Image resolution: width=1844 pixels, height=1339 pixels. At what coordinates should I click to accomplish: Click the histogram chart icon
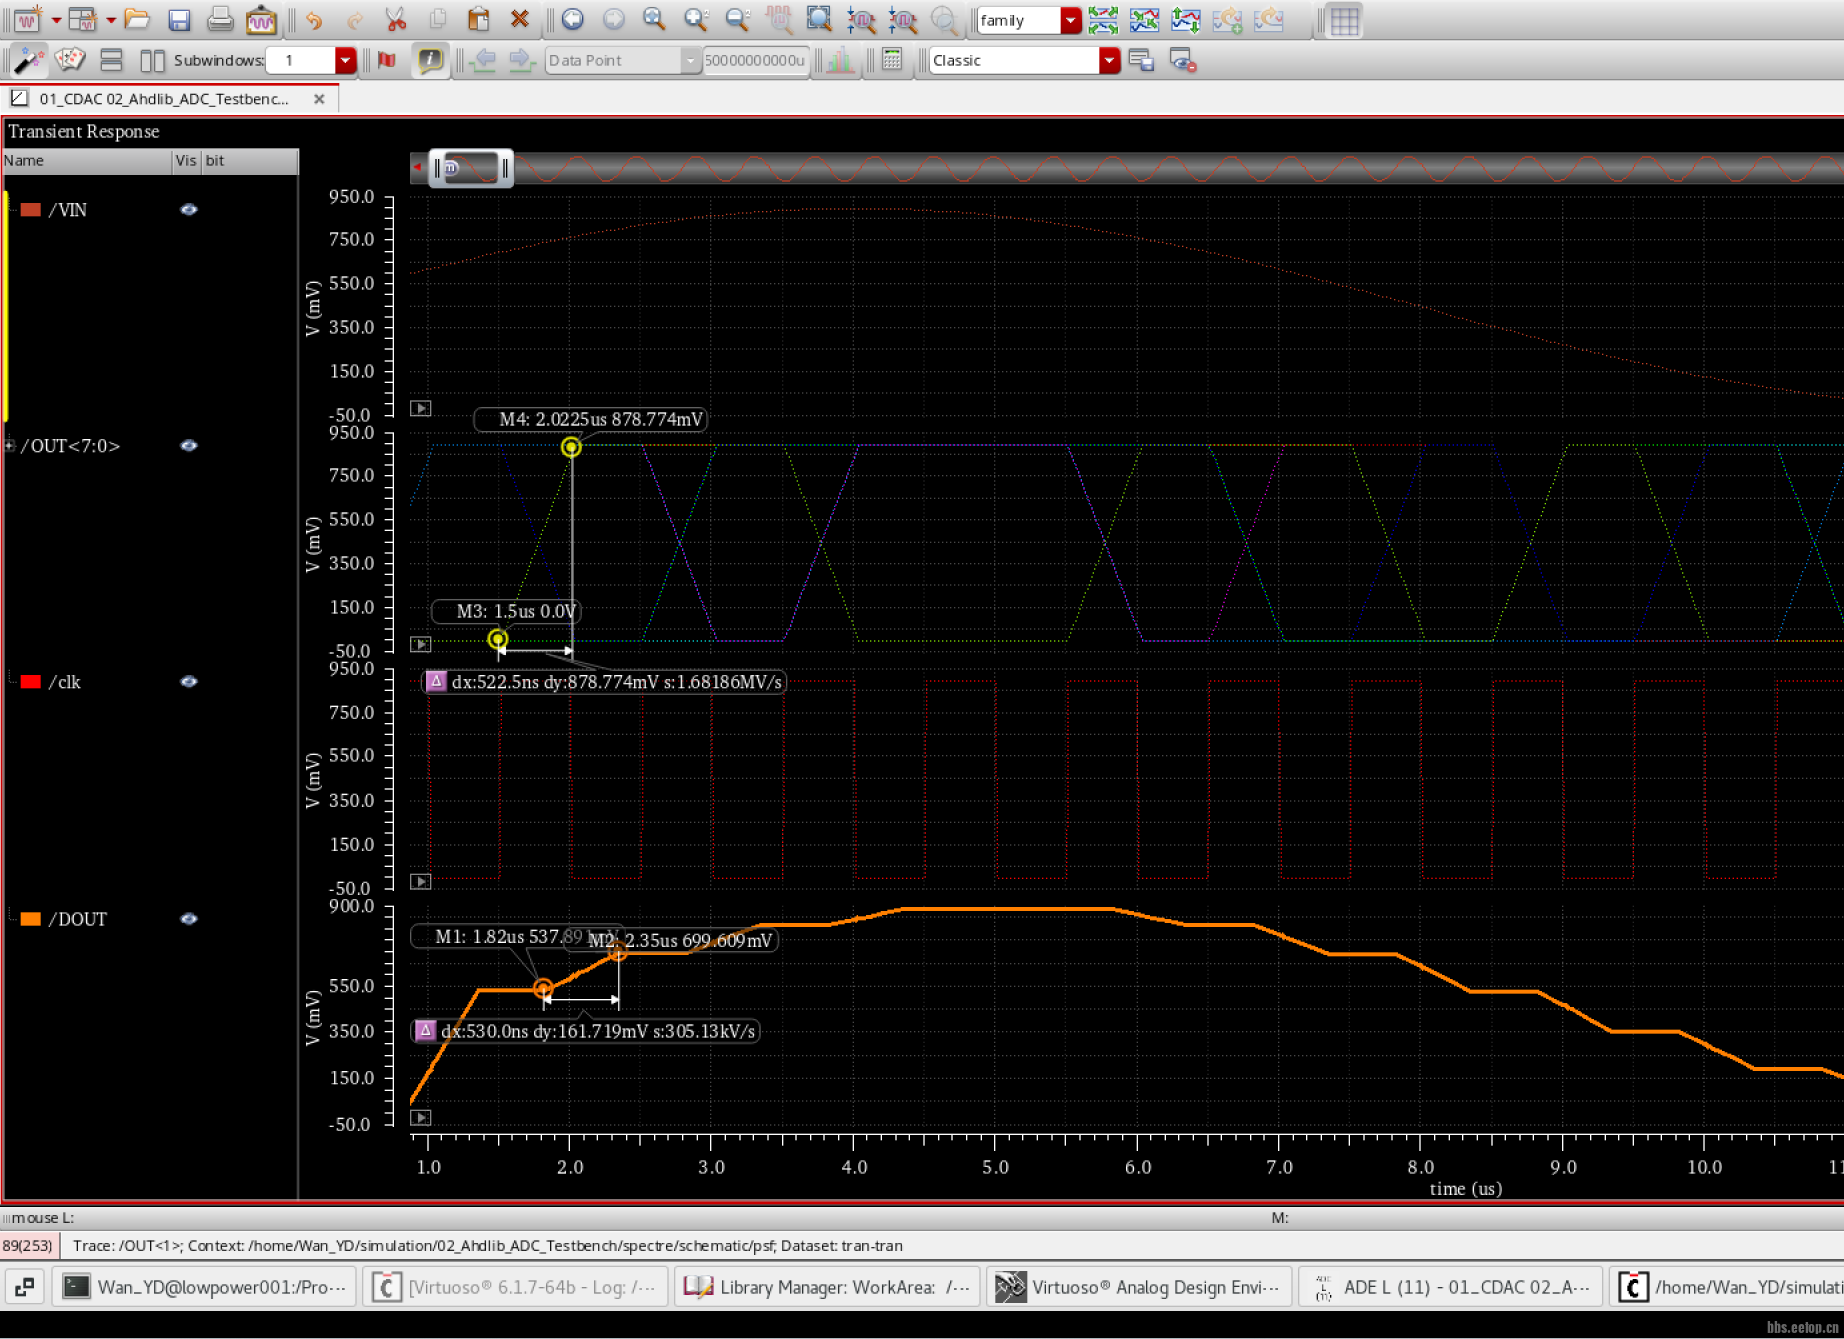(x=840, y=60)
